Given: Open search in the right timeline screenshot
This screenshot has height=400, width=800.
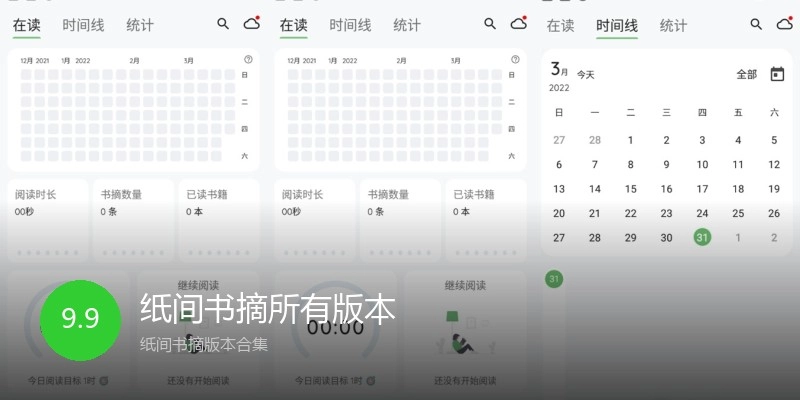Looking at the screenshot, I should (x=756, y=24).
